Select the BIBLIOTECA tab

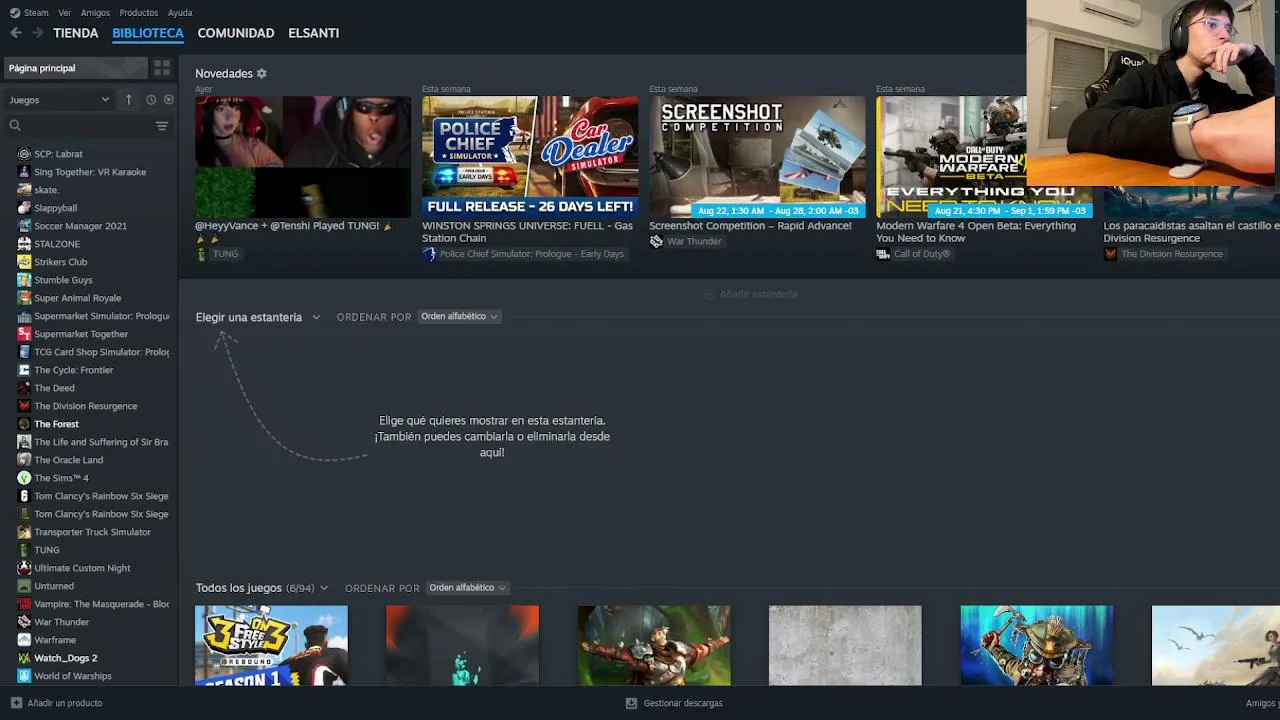[x=148, y=33]
